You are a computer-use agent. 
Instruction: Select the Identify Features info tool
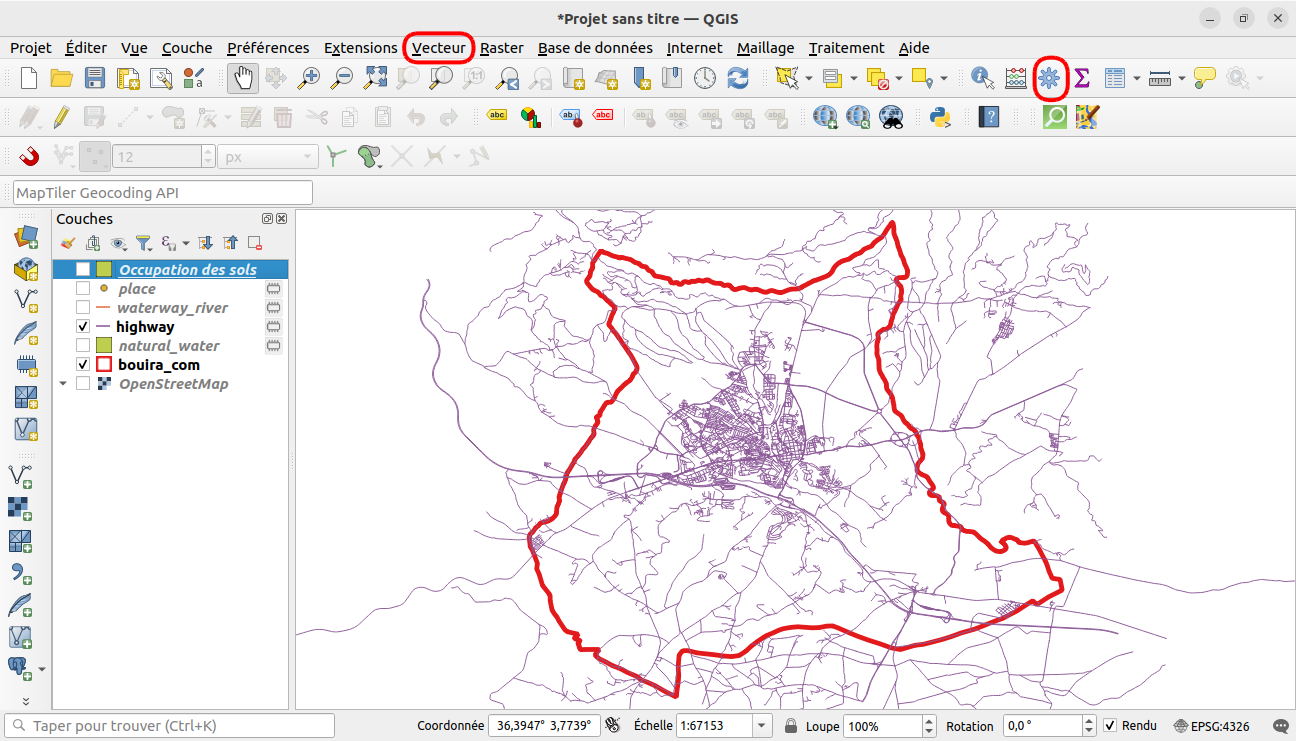point(982,78)
